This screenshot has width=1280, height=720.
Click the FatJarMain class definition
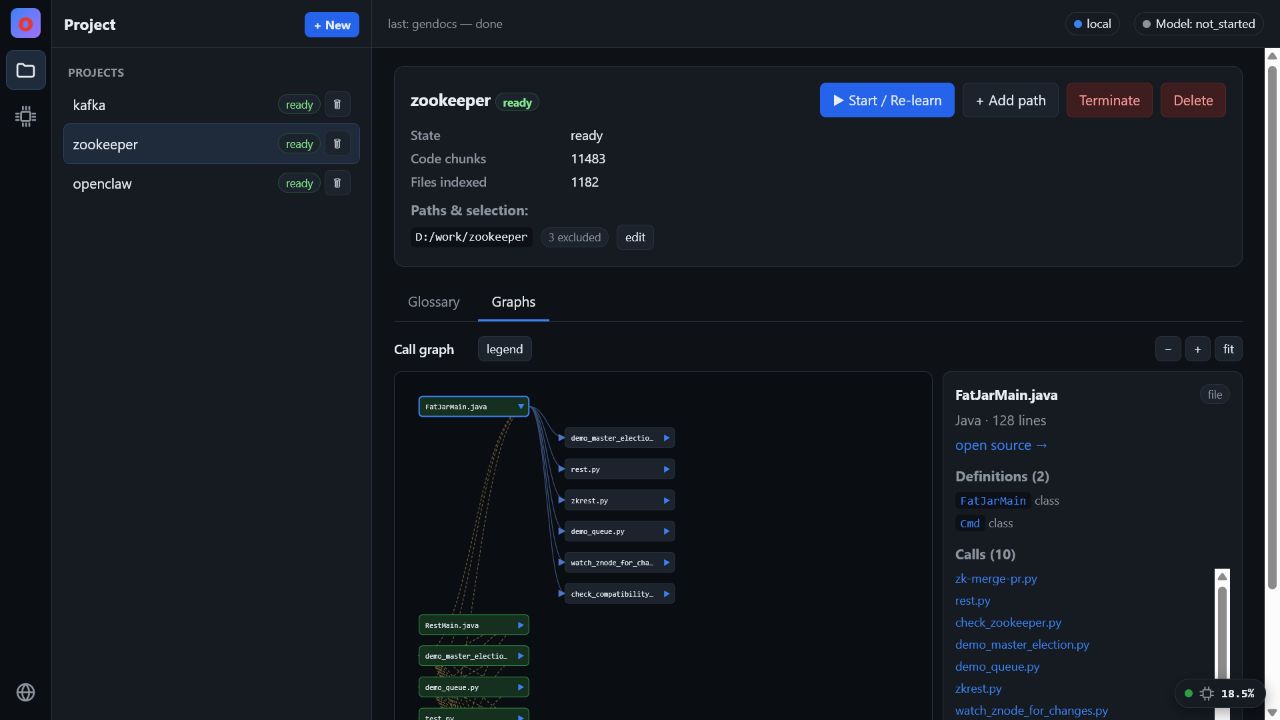993,501
